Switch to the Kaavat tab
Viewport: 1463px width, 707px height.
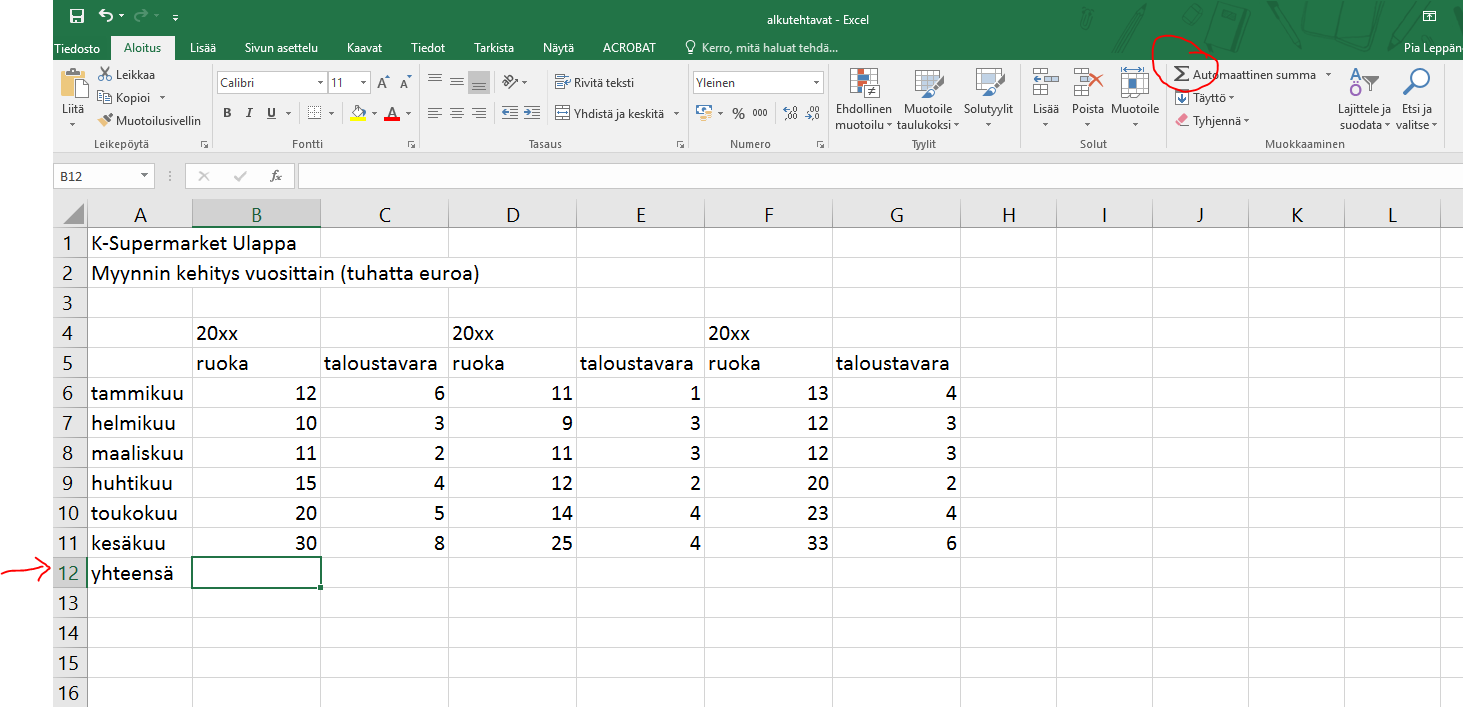[364, 48]
